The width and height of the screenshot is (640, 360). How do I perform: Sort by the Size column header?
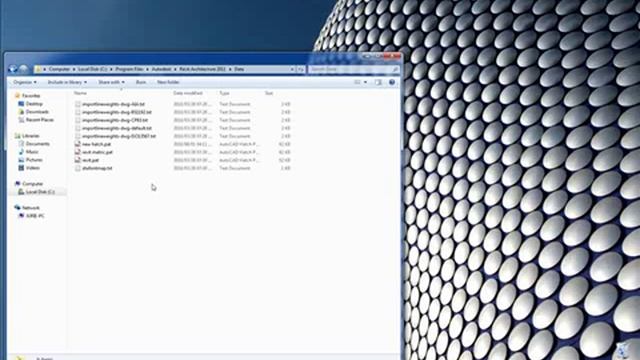click(x=269, y=93)
